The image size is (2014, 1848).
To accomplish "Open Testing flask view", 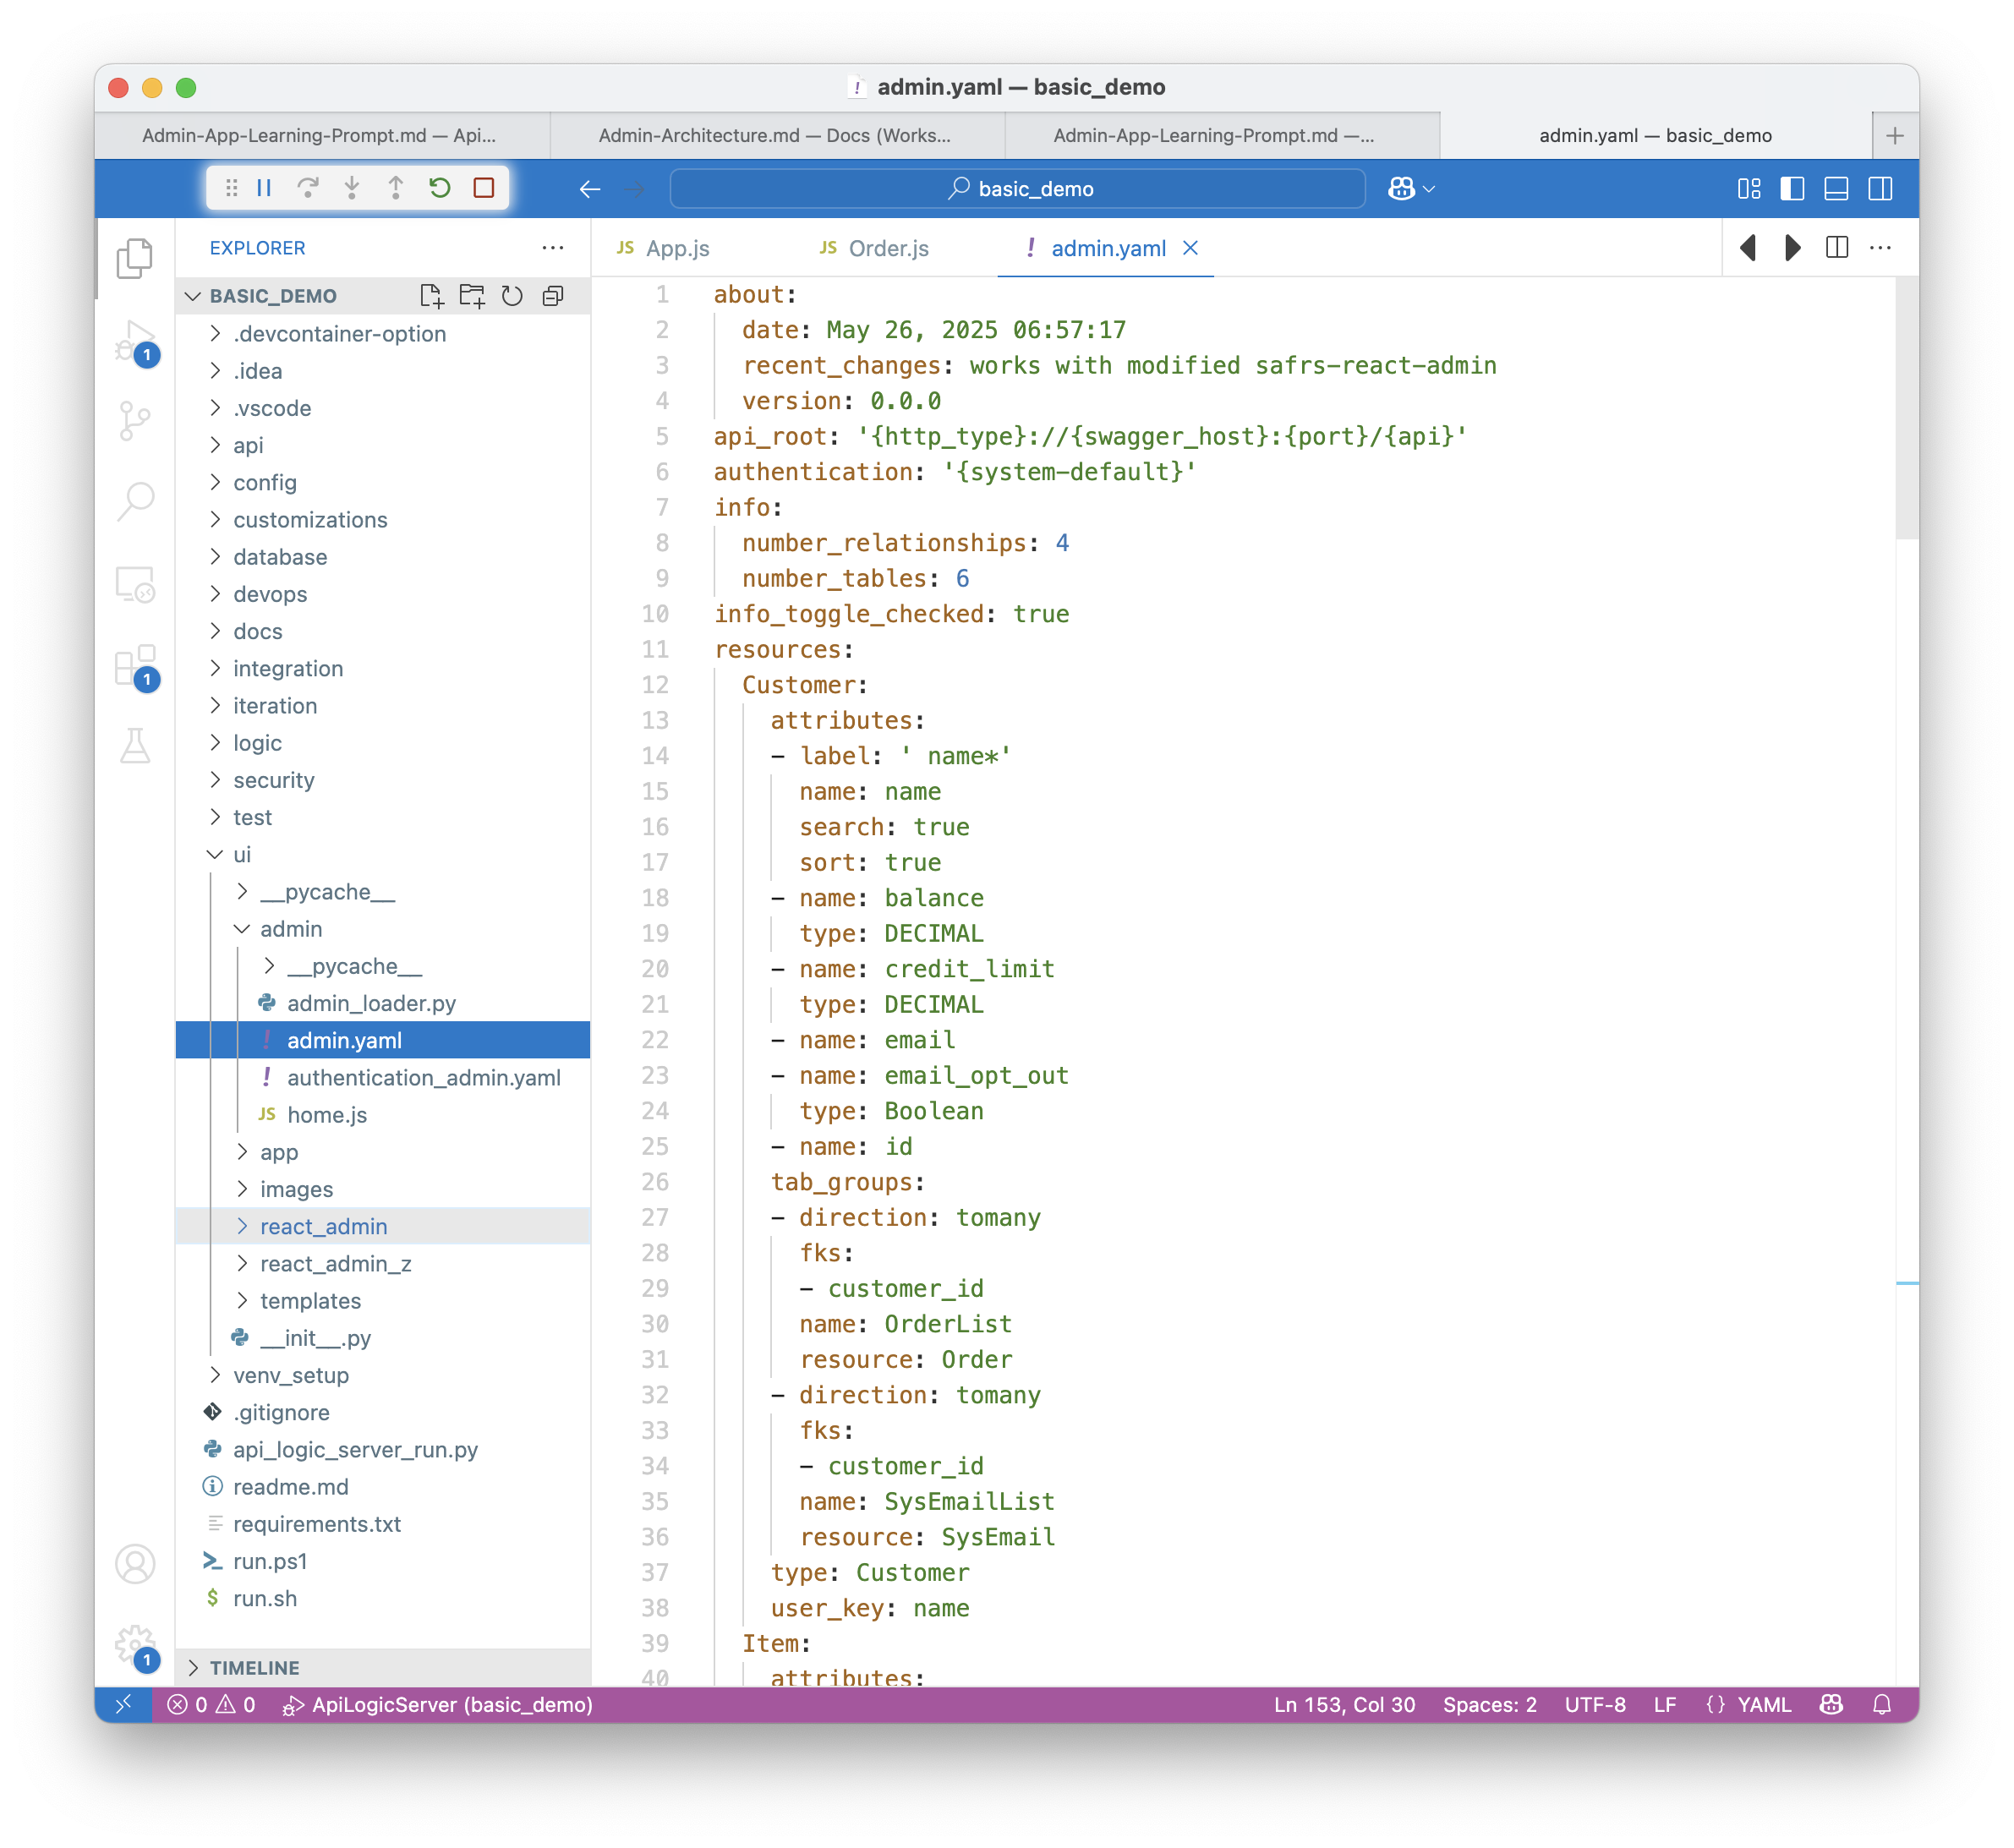I will click(135, 746).
